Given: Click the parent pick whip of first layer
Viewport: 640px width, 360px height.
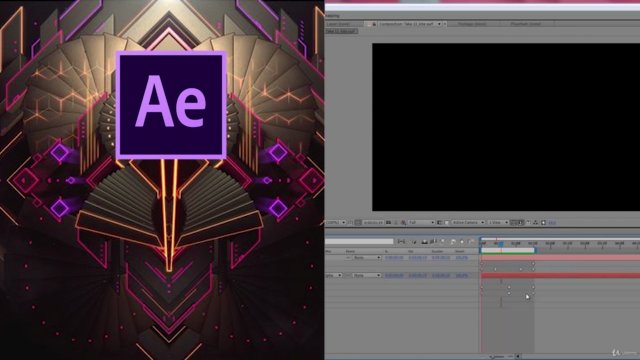Looking at the screenshot, I should [x=348, y=258].
